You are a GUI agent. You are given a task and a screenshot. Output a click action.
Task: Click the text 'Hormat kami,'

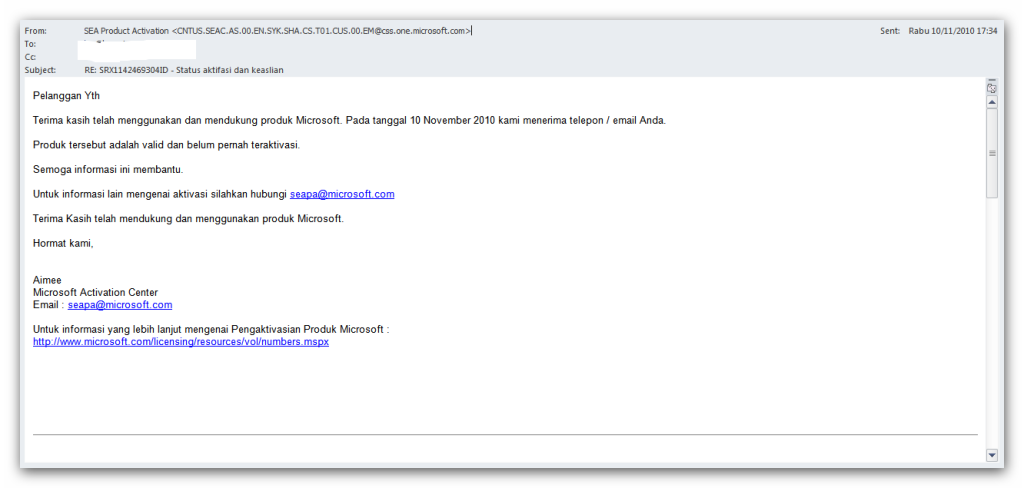(x=63, y=243)
